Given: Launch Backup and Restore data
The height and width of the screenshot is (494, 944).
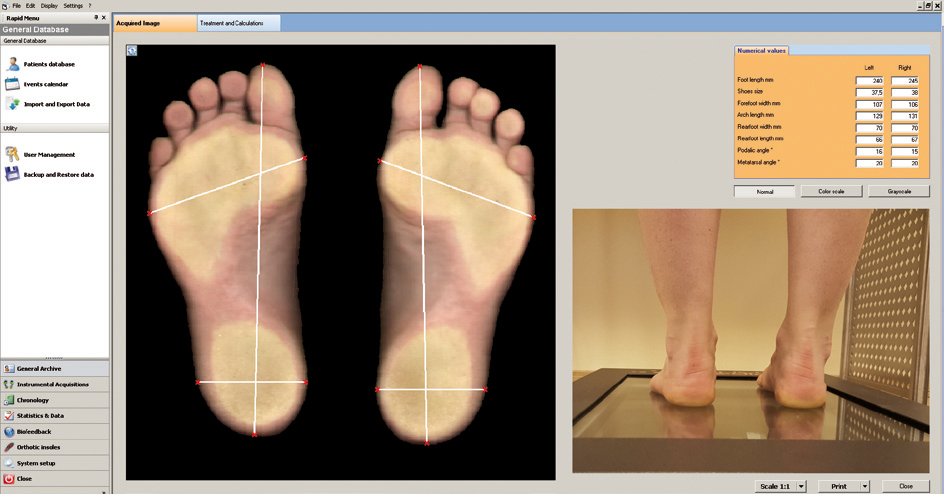Looking at the screenshot, I should (x=58, y=175).
